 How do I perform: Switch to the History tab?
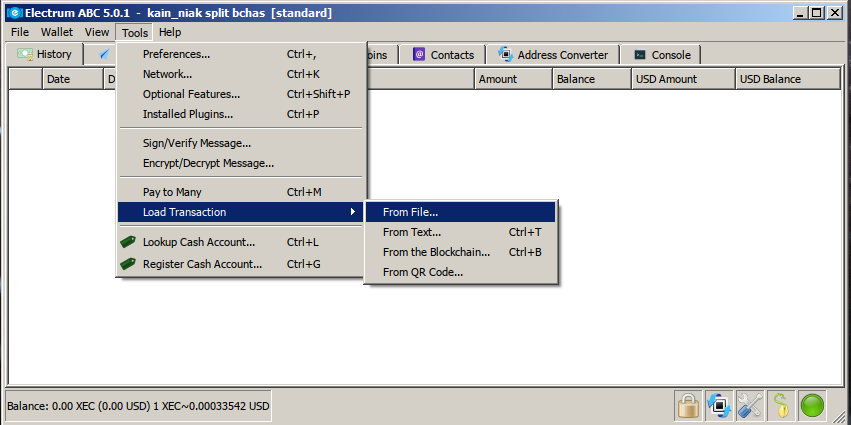tap(45, 54)
